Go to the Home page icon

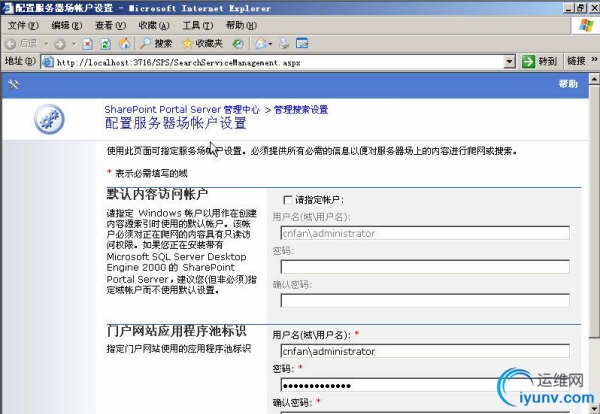click(x=124, y=44)
